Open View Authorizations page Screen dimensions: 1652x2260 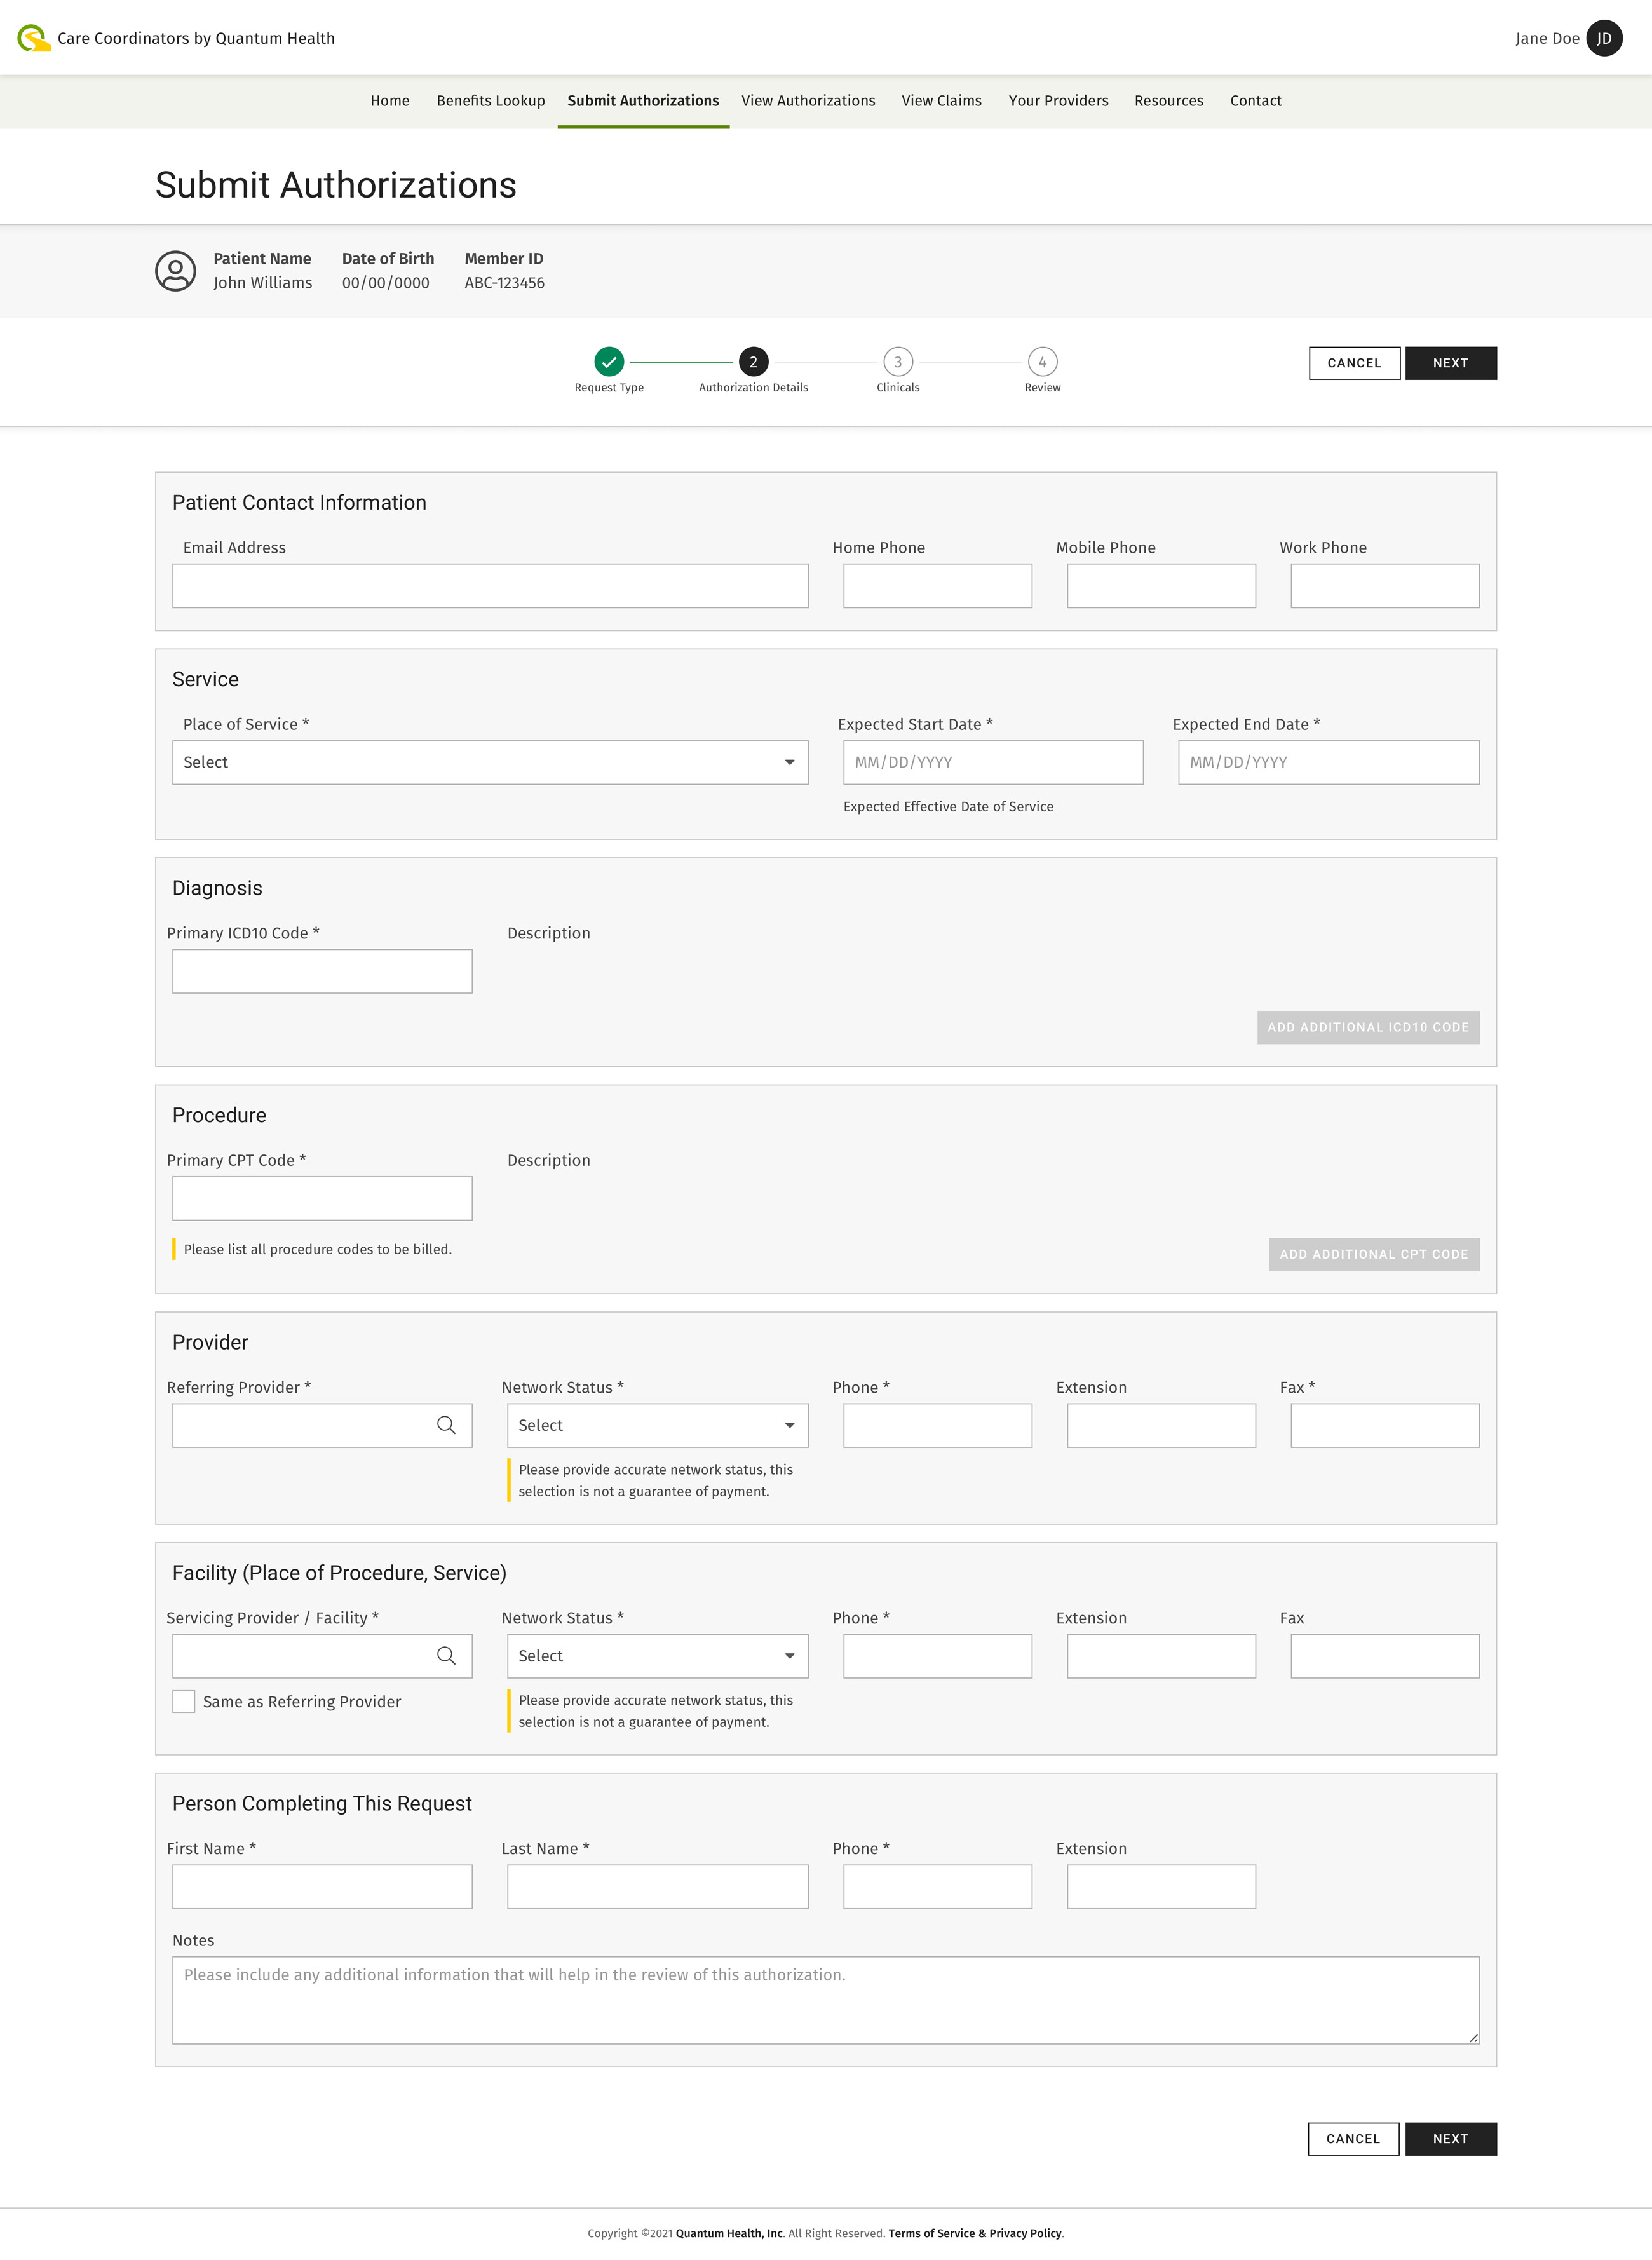tap(808, 101)
